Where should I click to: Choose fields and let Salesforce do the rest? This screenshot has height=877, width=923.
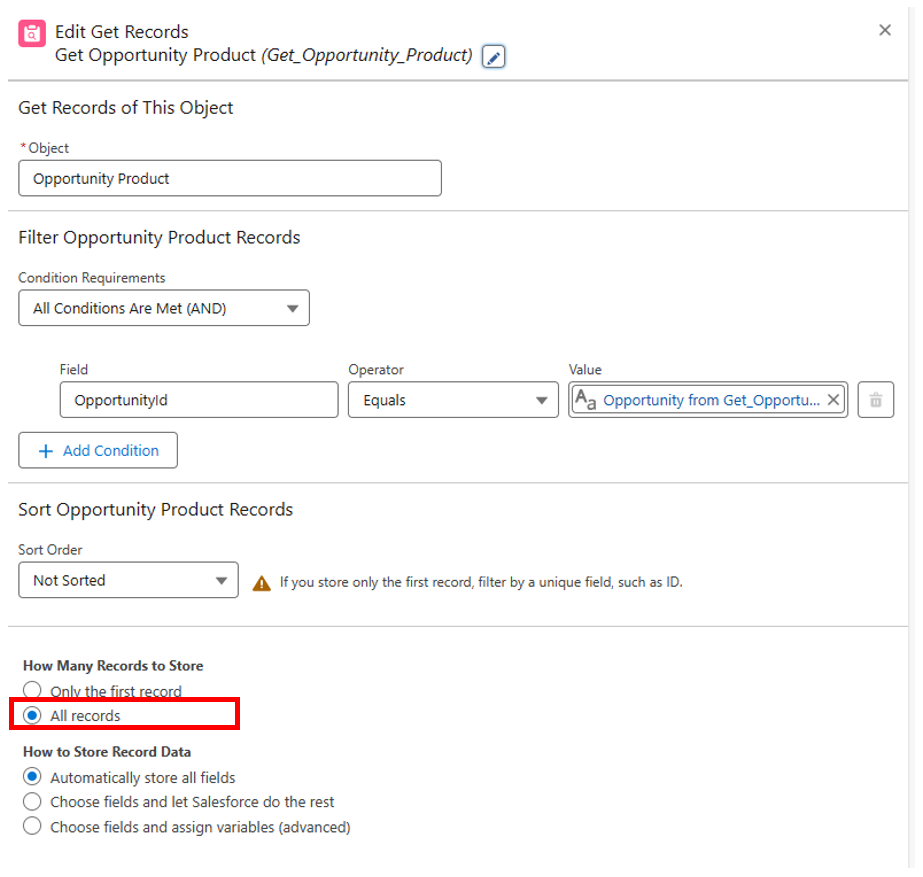32,801
